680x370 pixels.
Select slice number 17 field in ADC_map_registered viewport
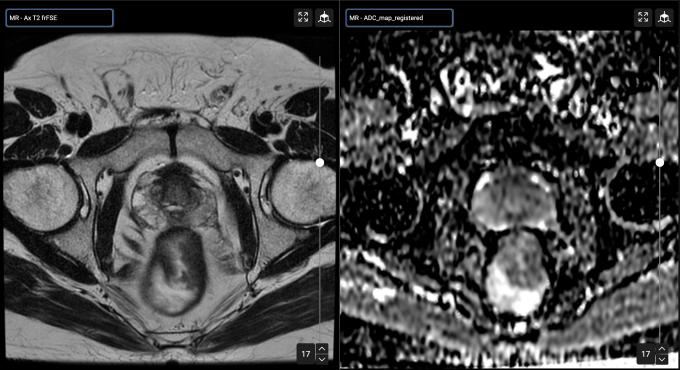tap(646, 354)
